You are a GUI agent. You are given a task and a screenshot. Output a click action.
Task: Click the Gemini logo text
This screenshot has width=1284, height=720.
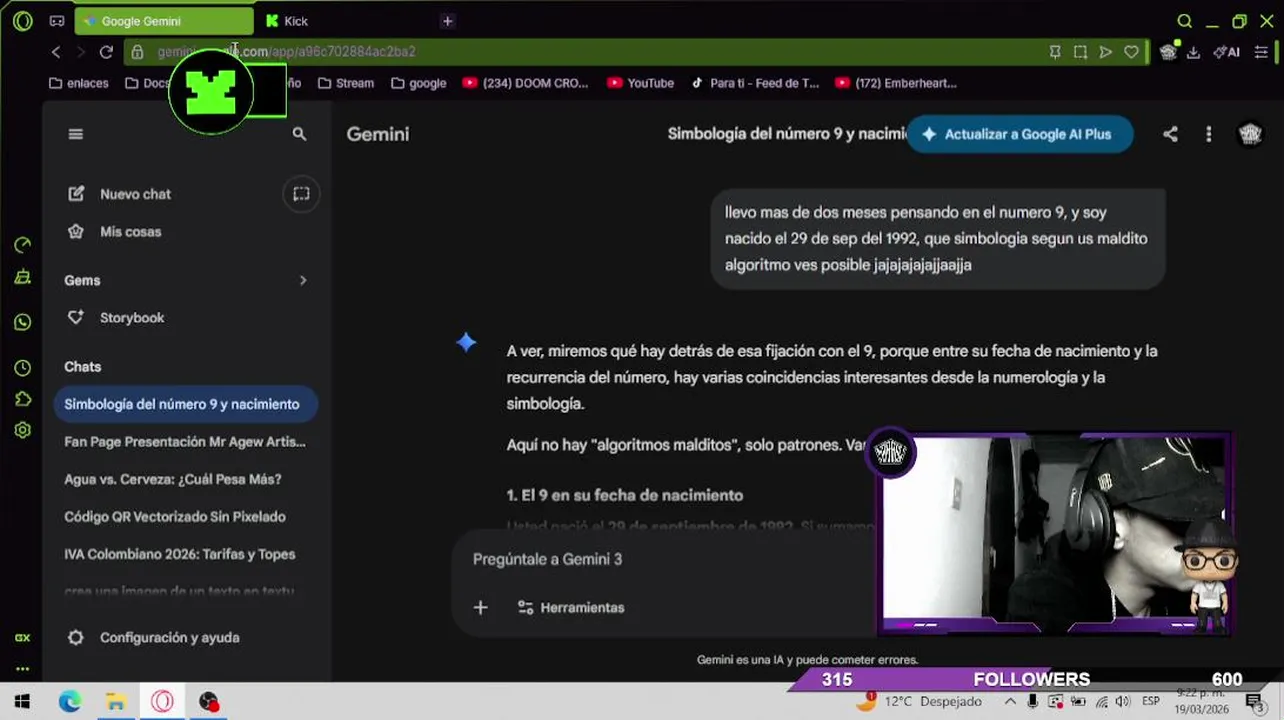pyautogui.click(x=378, y=134)
